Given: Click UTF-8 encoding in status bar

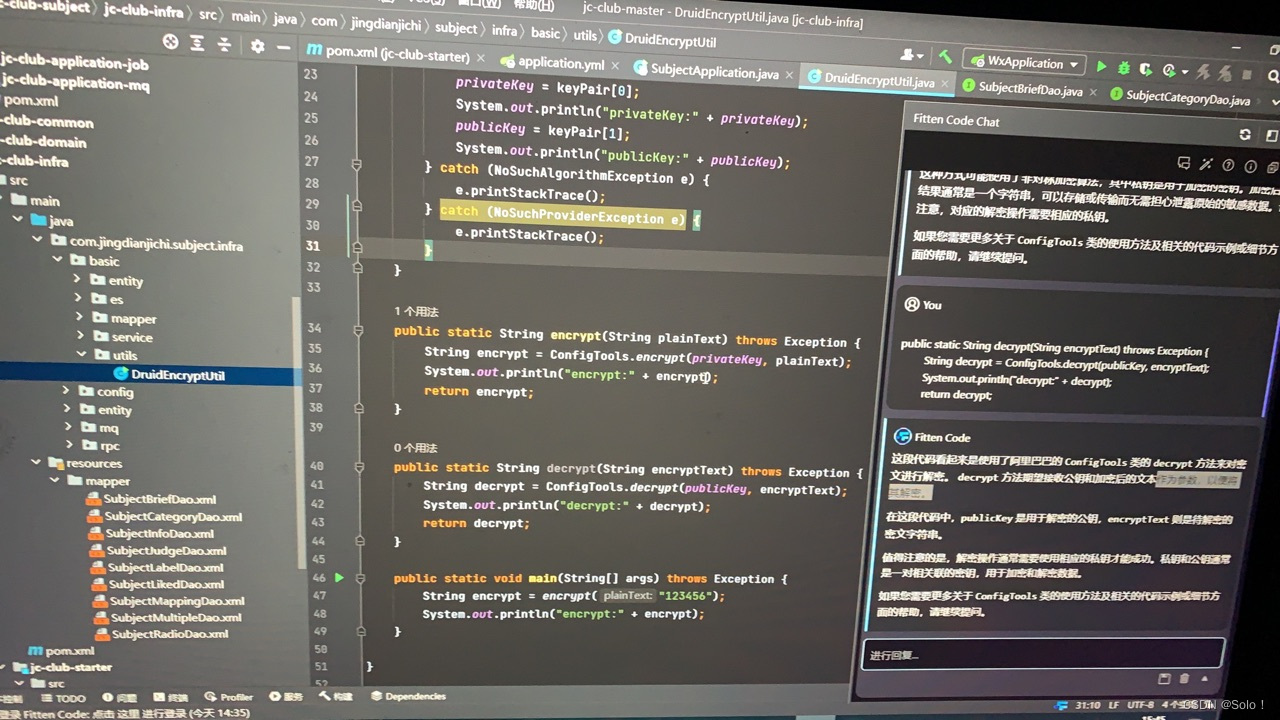Looking at the screenshot, I should [x=1140, y=705].
